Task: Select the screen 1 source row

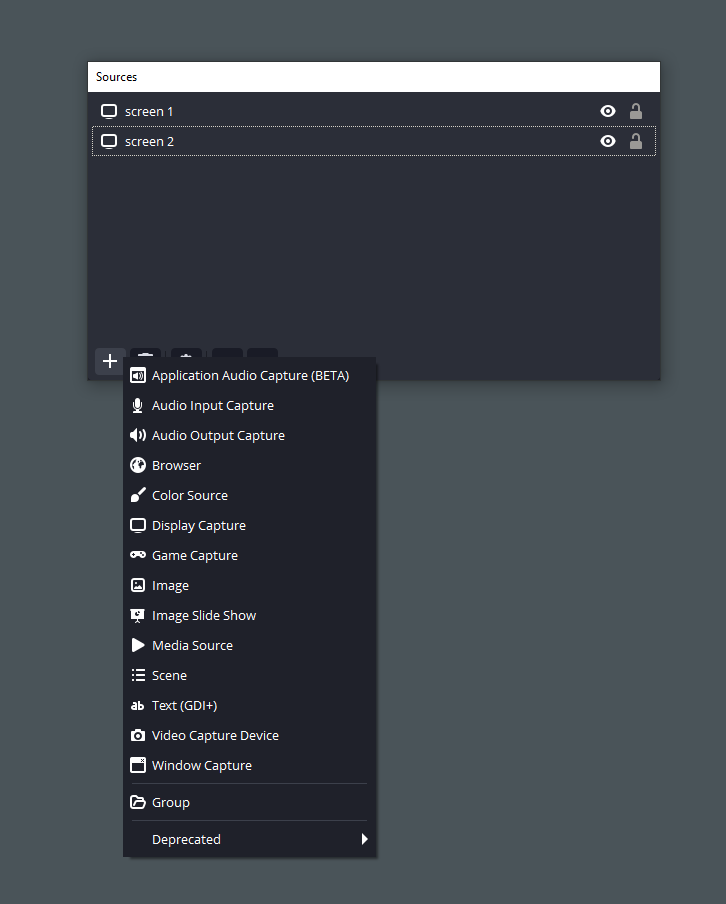Action: (374, 111)
